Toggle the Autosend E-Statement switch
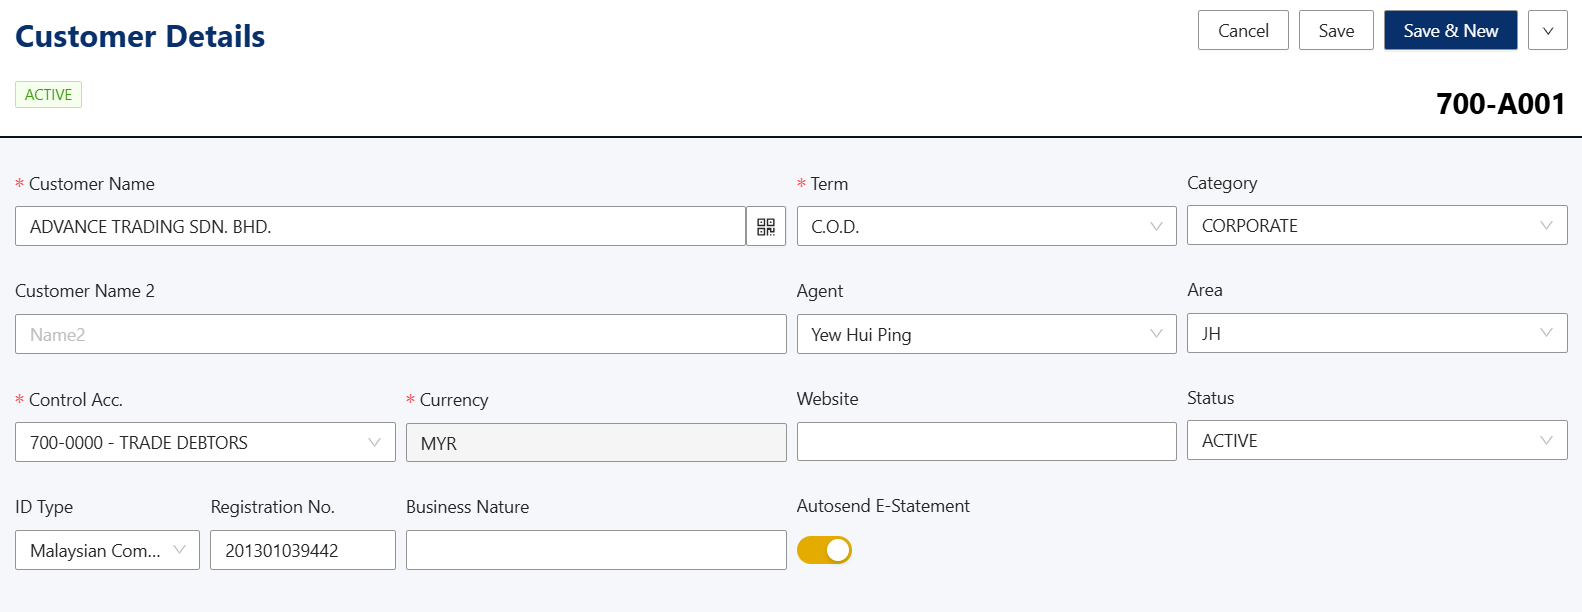 824,550
